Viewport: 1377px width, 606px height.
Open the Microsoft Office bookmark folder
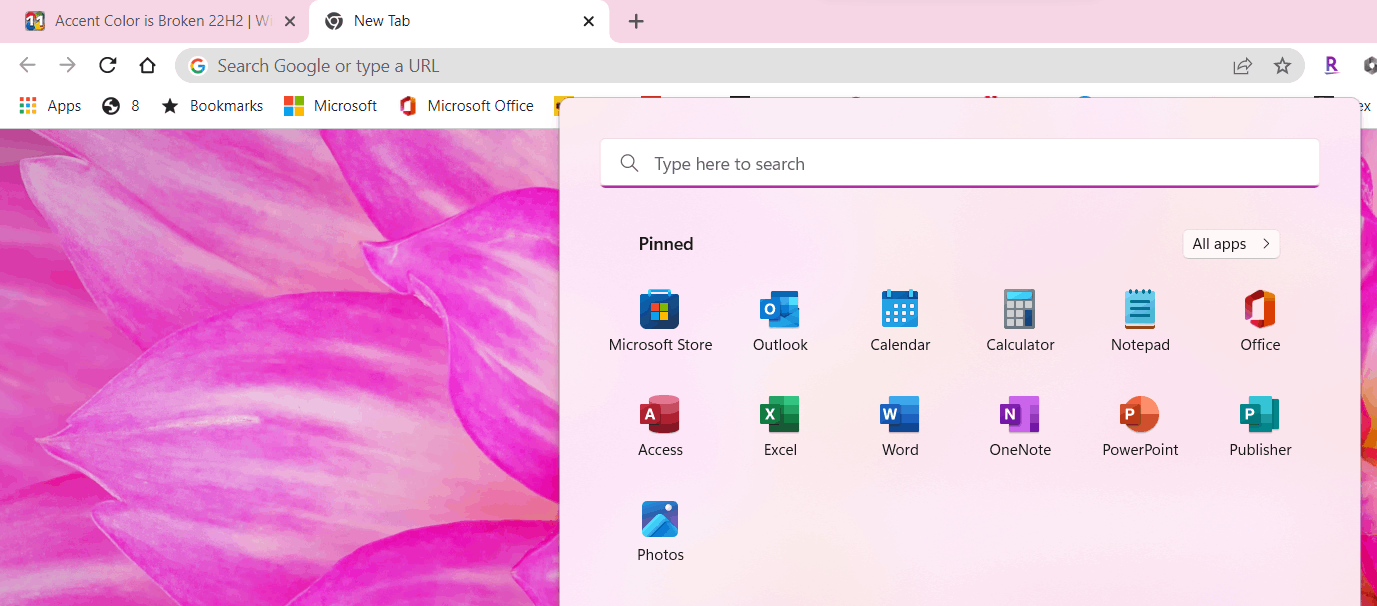pyautogui.click(x=466, y=106)
